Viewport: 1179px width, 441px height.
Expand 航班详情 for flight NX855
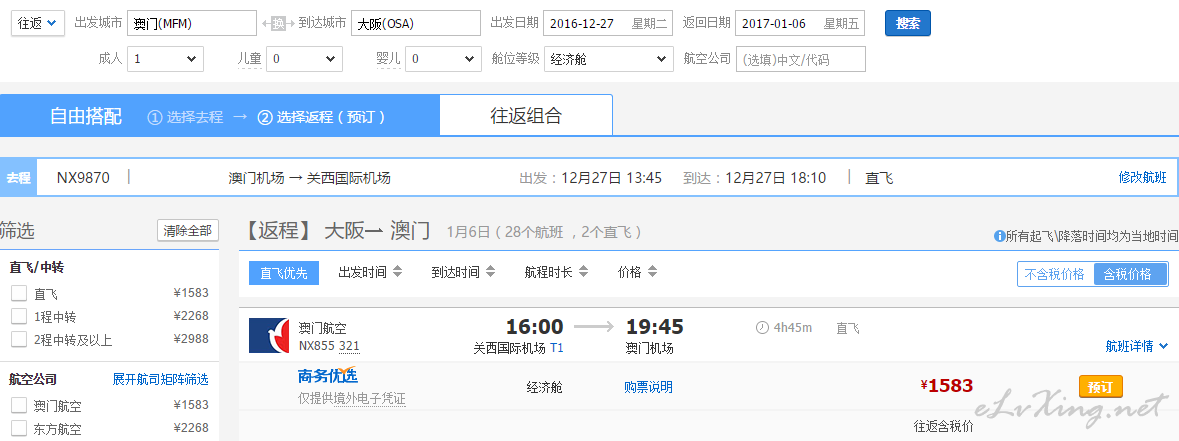pyautogui.click(x=1137, y=346)
